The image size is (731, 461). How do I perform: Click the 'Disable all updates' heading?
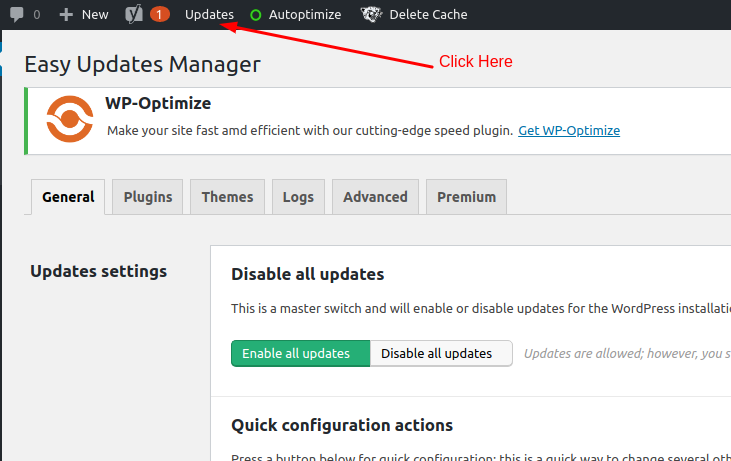pos(308,274)
